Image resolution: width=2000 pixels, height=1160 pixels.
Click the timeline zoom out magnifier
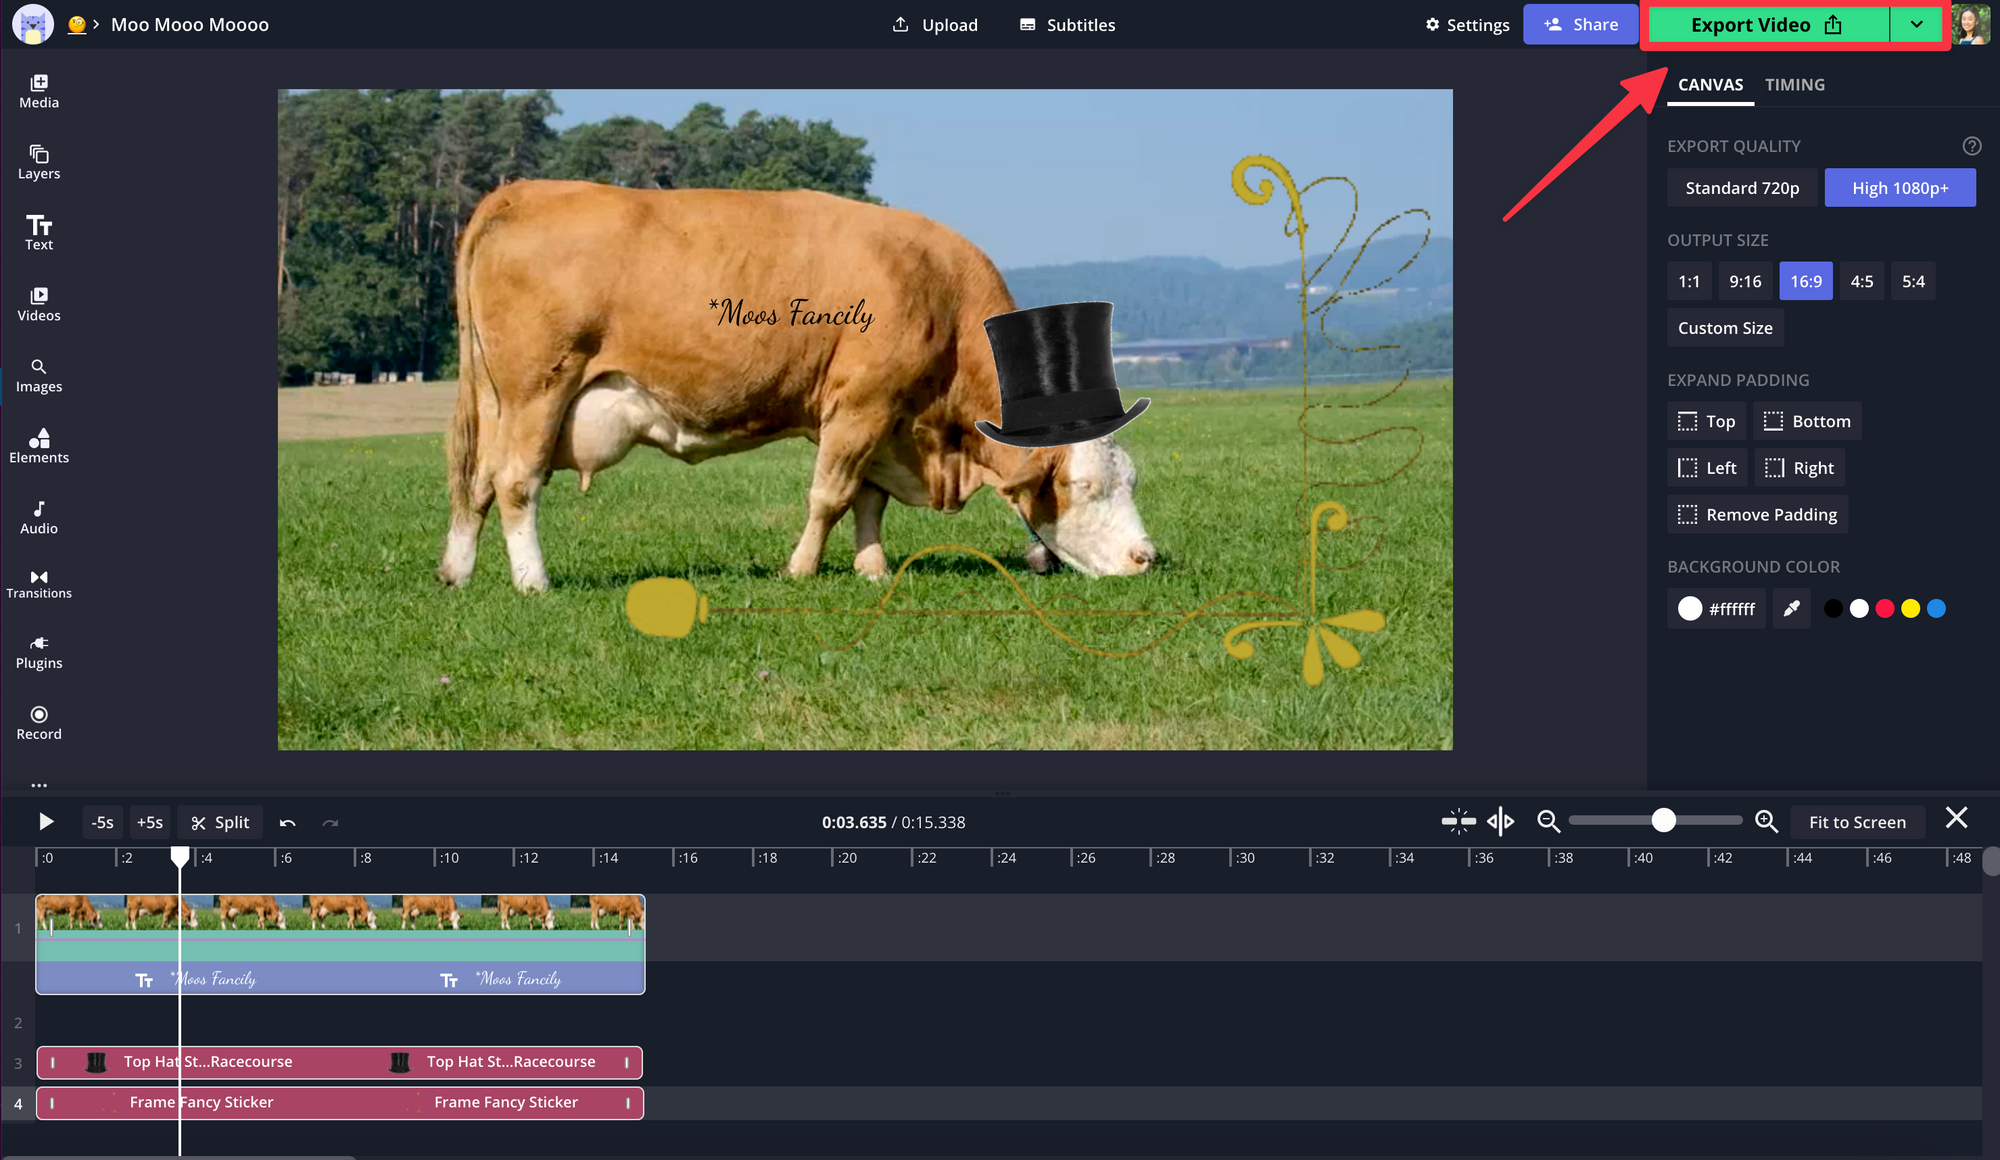tap(1548, 821)
